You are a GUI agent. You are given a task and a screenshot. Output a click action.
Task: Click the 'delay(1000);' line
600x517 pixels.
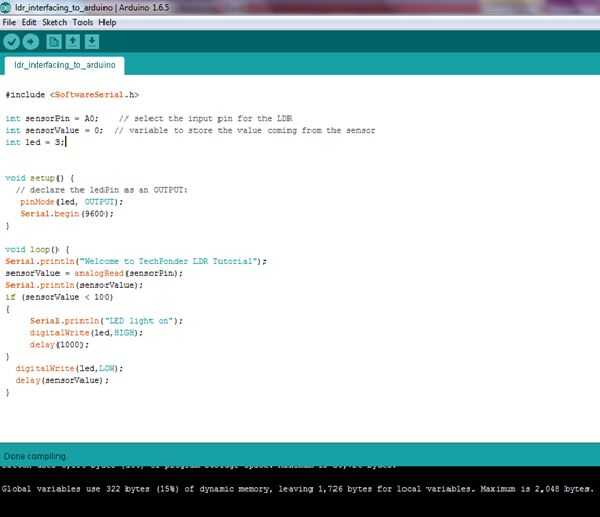[59, 345]
